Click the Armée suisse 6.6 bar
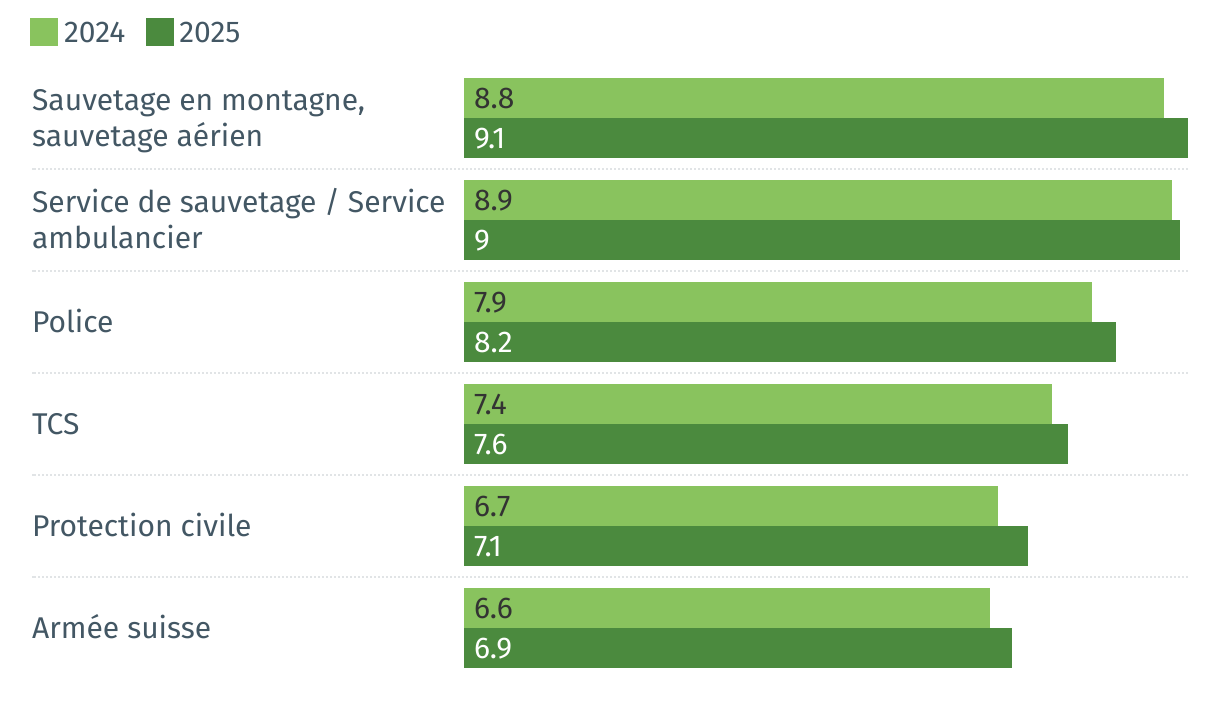 (x=726, y=608)
